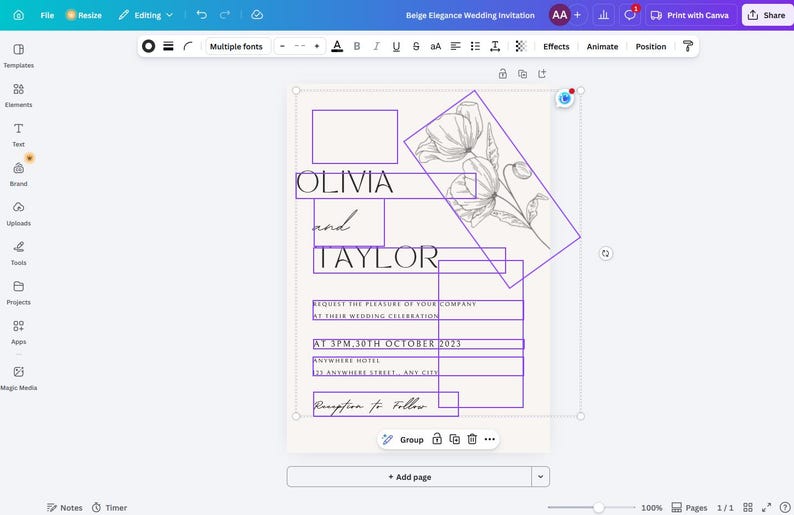Open the text color picker
Image resolution: width=794 pixels, height=515 pixels.
337,46
